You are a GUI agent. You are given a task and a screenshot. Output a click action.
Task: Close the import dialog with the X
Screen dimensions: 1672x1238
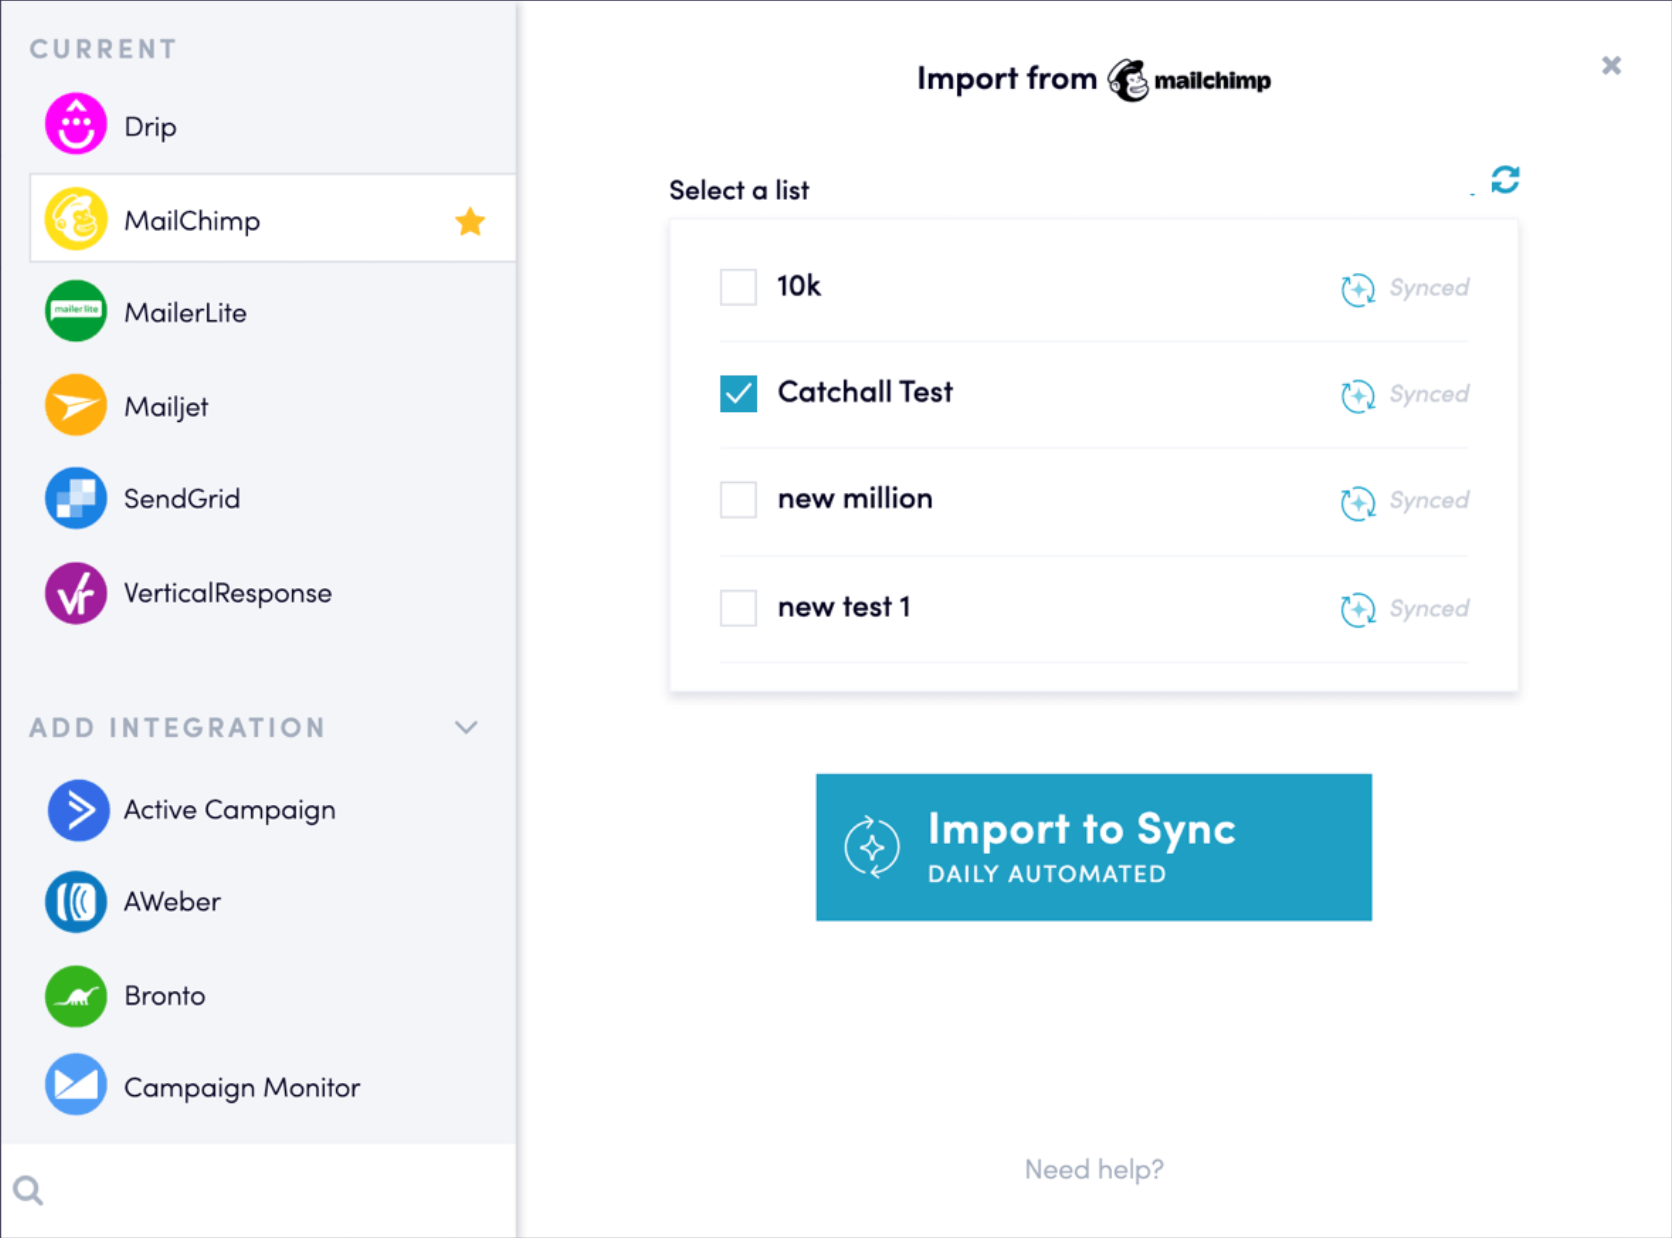click(1611, 66)
